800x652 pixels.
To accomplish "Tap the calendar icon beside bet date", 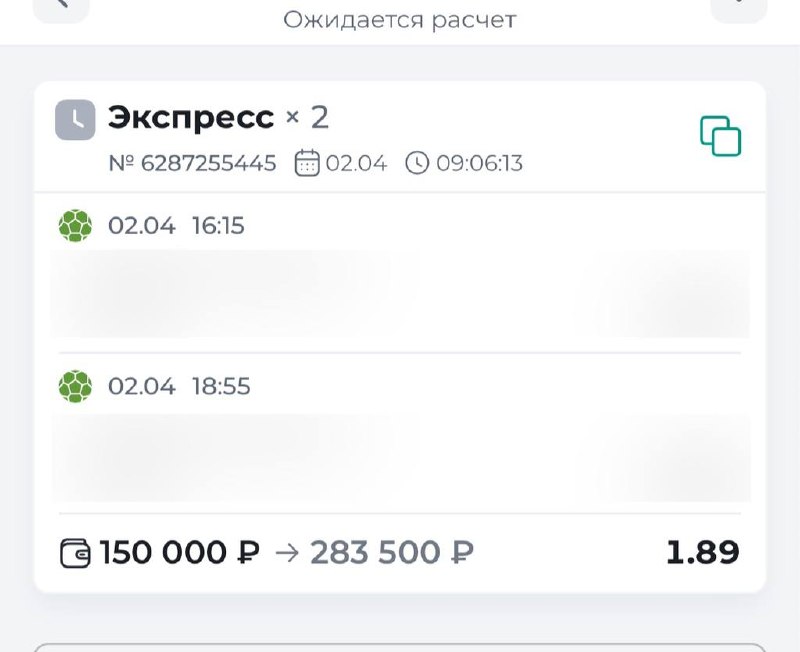I will 307,163.
